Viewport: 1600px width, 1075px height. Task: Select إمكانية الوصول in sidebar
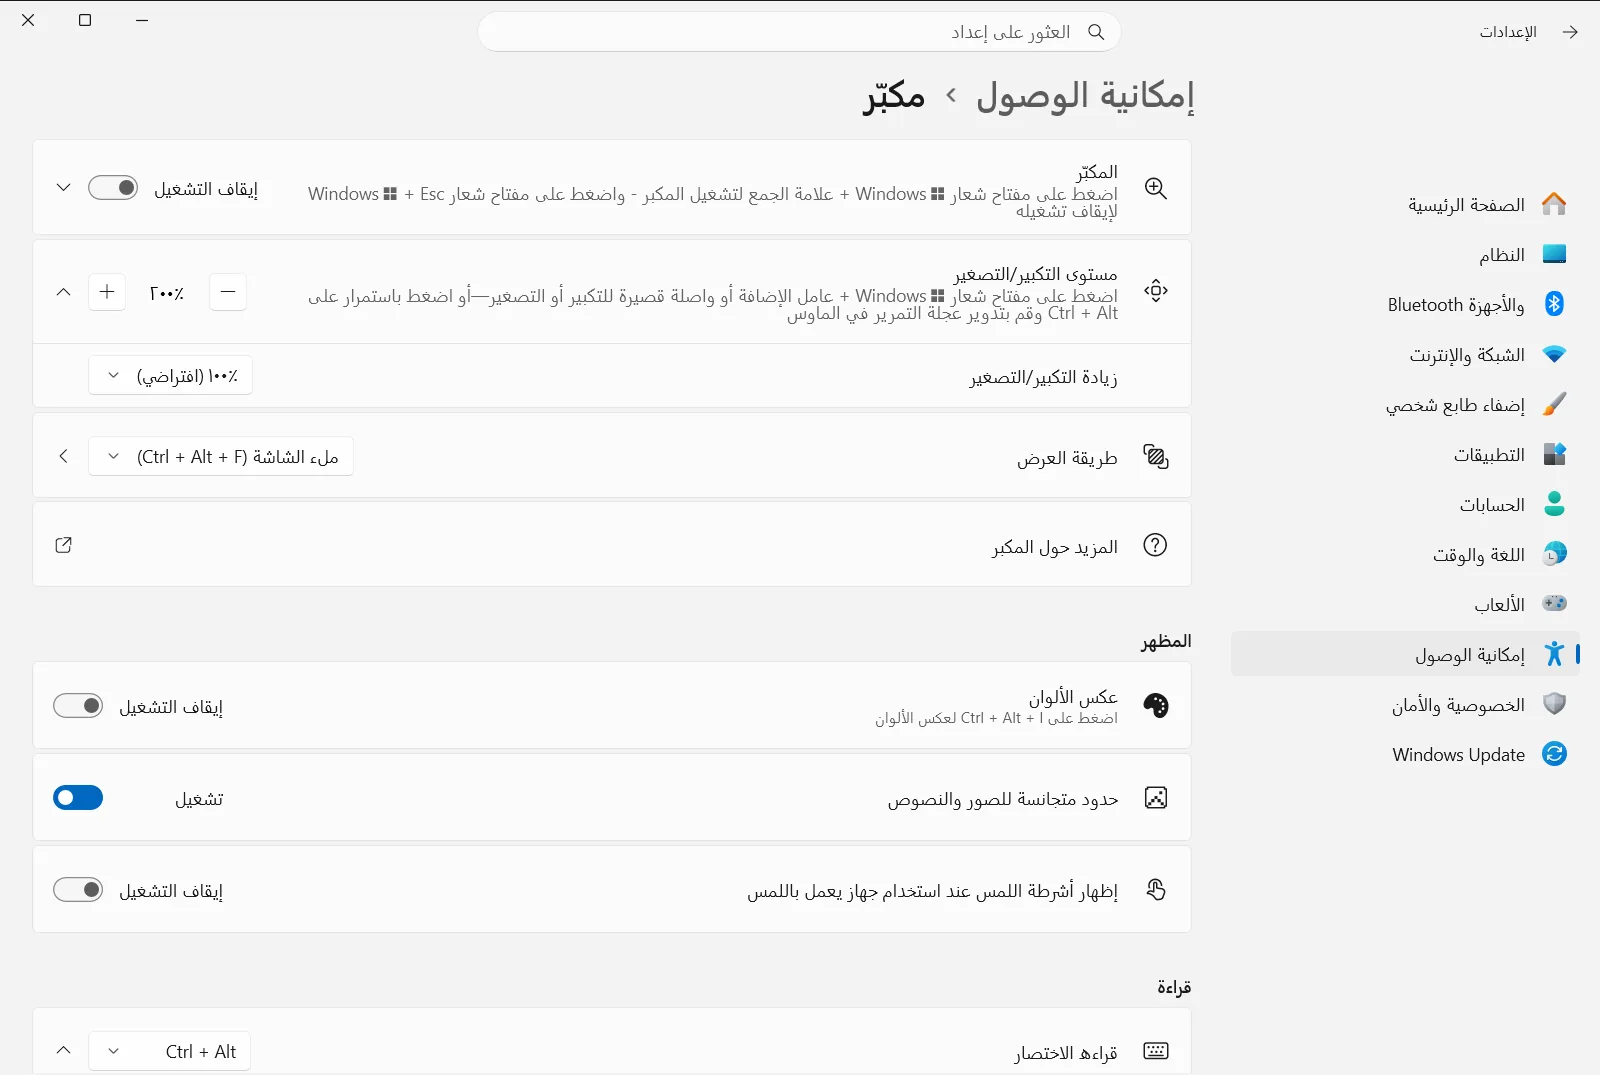pyautogui.click(x=1406, y=654)
